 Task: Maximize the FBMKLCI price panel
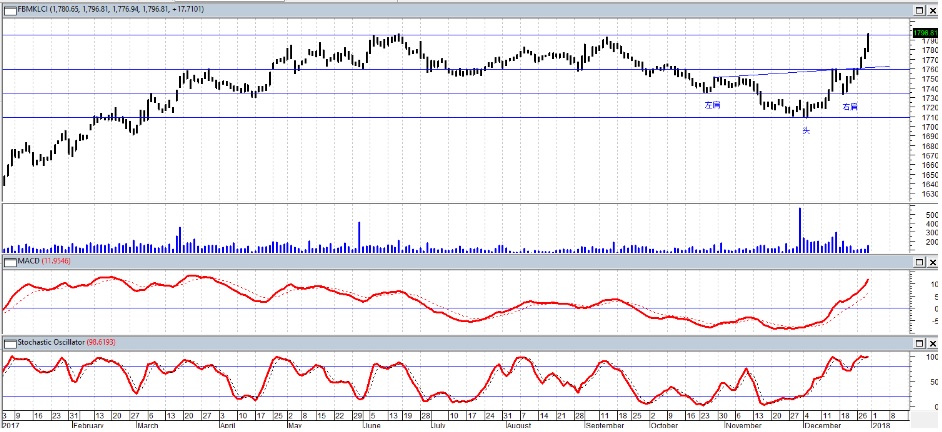tap(919, 10)
